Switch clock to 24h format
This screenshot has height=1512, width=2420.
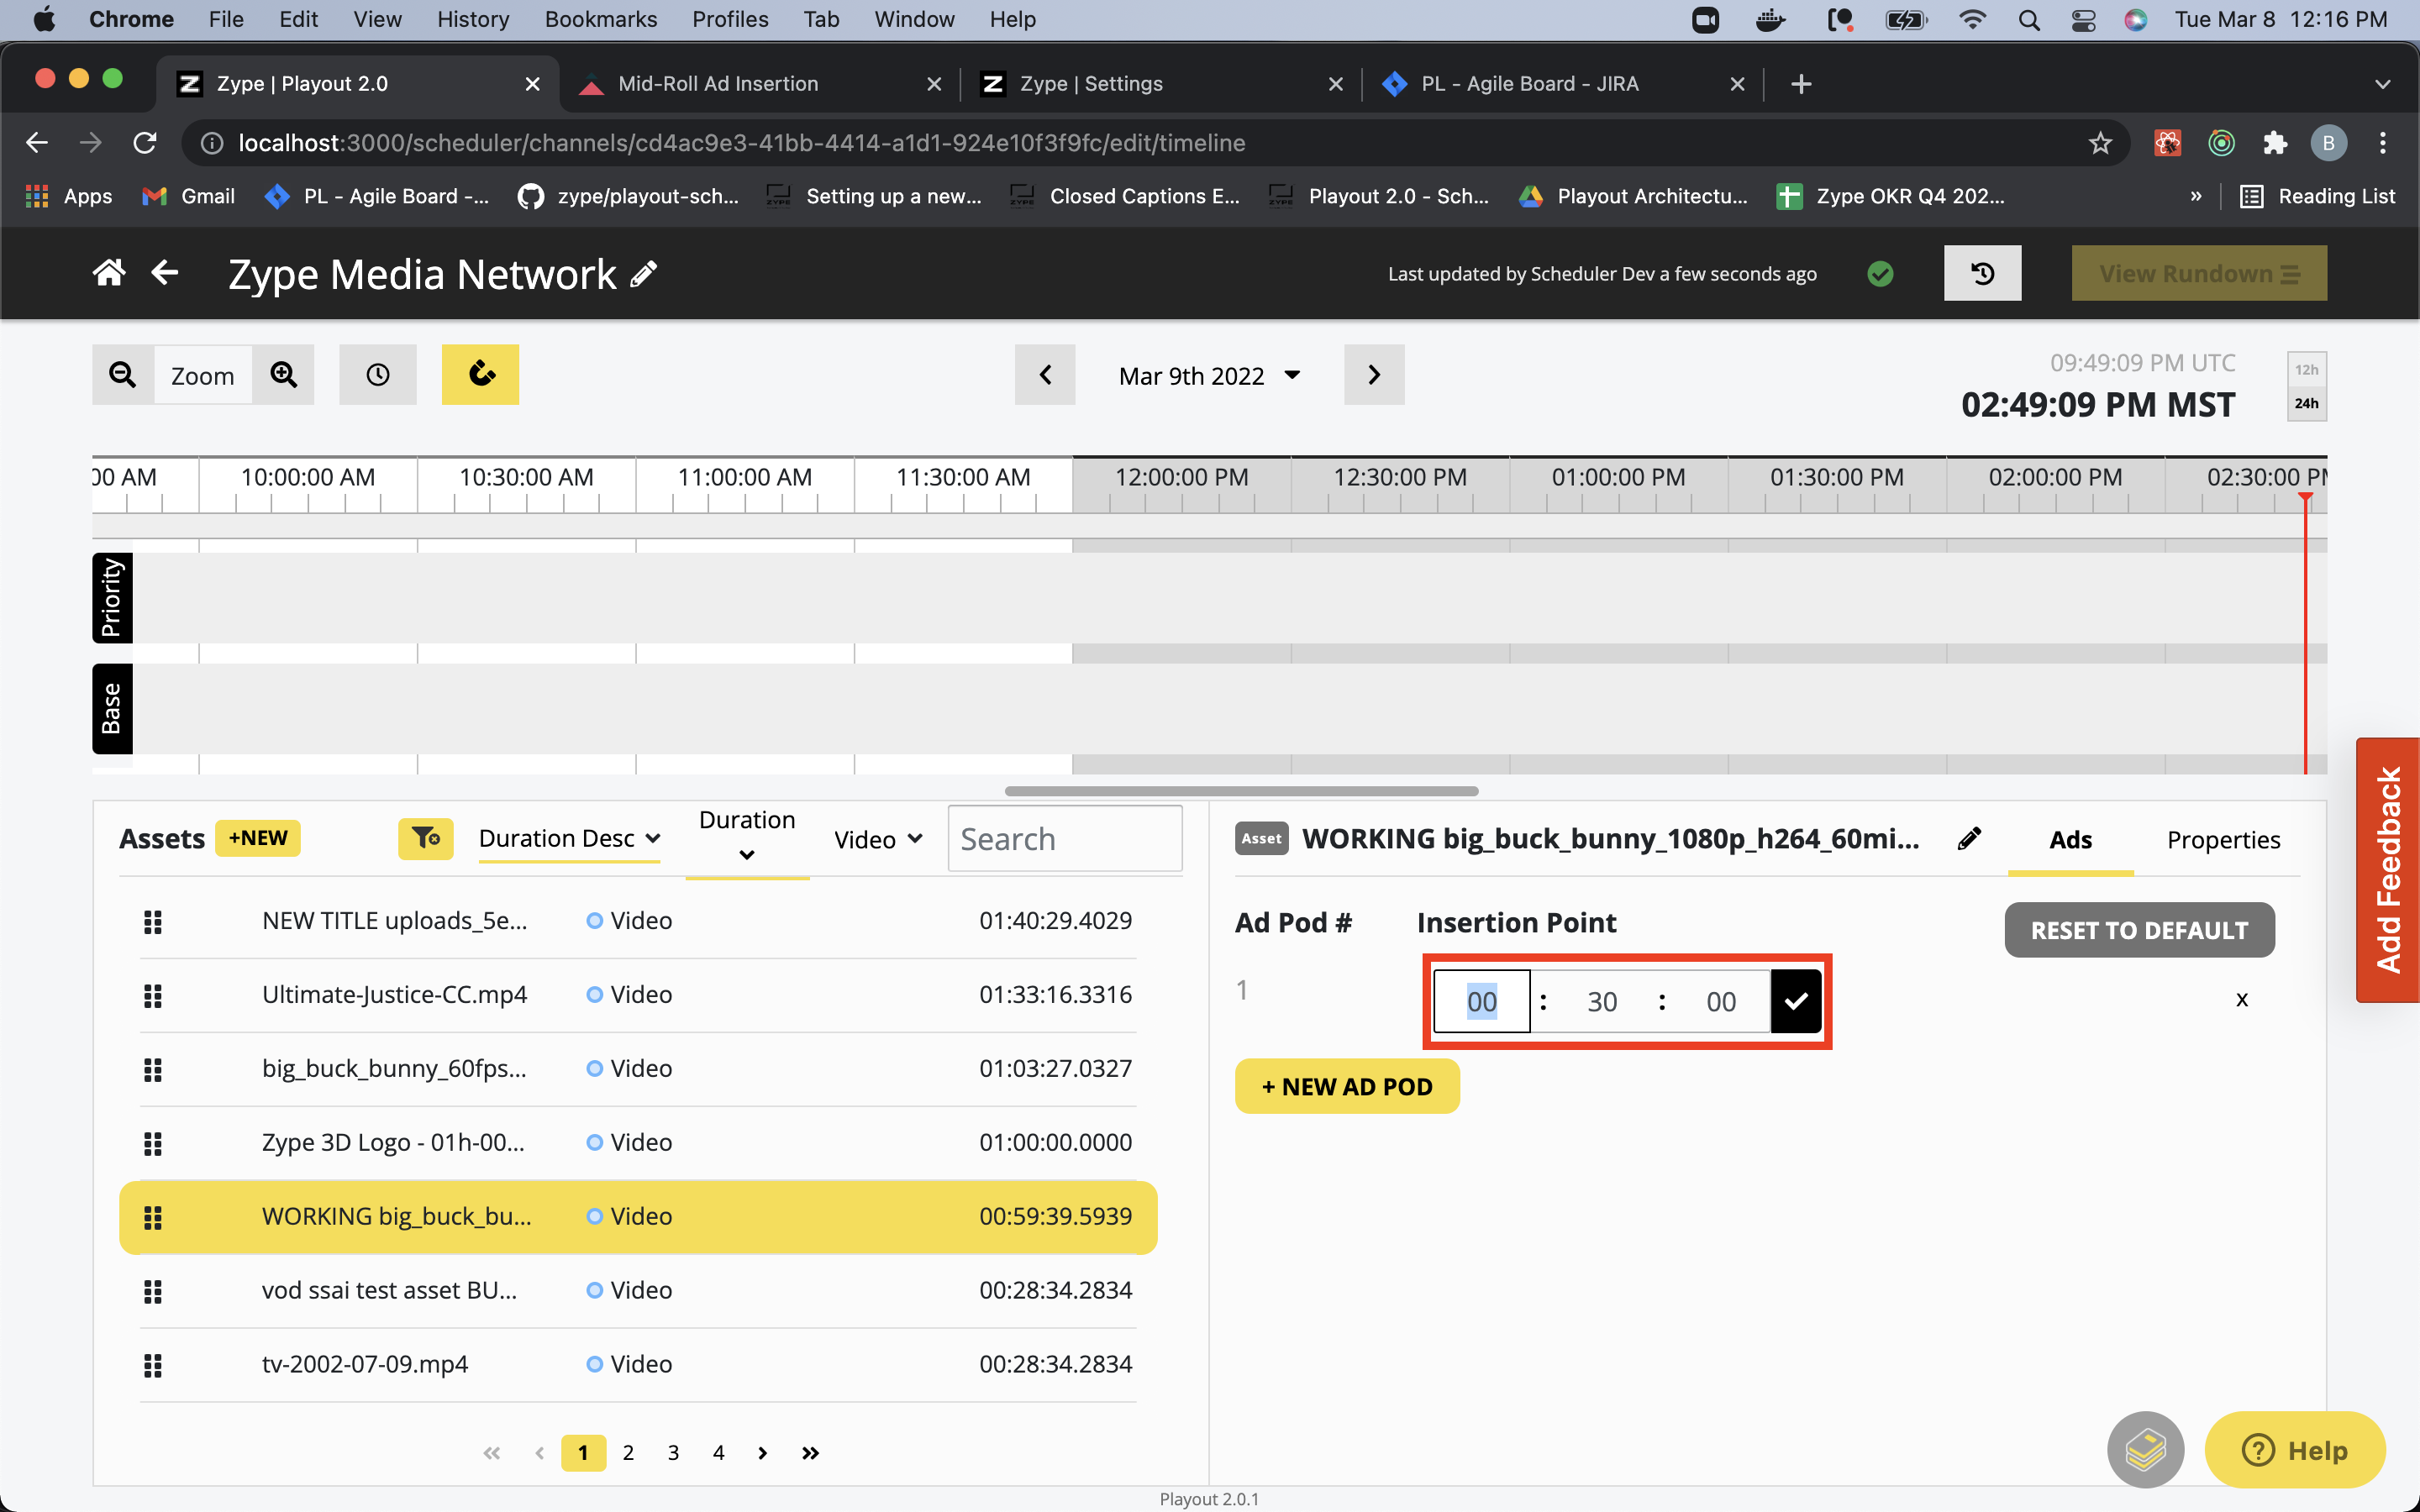click(2306, 403)
